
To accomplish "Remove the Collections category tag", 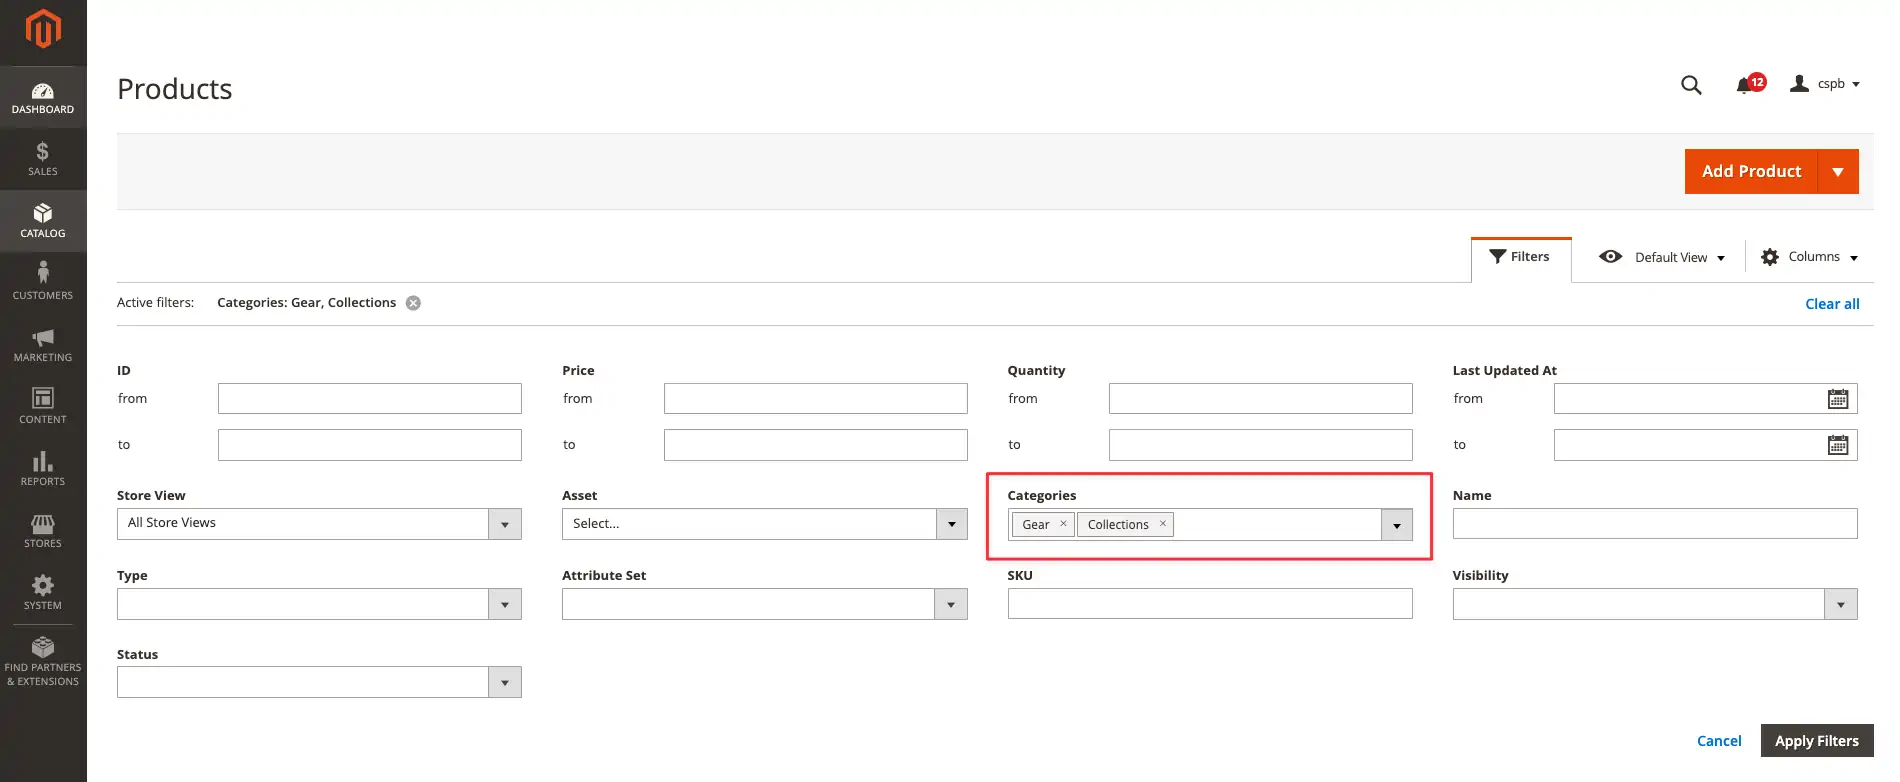I will [x=1163, y=524].
